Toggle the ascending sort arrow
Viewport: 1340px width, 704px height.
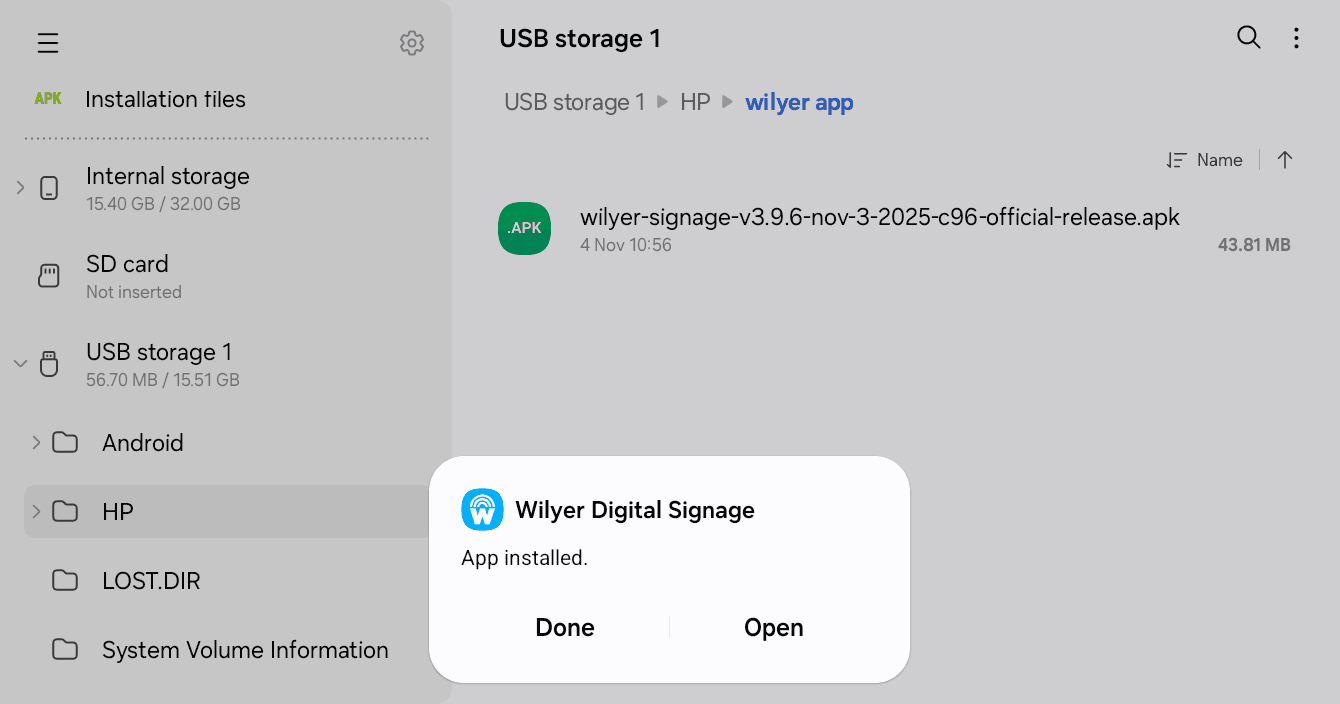tap(1285, 160)
